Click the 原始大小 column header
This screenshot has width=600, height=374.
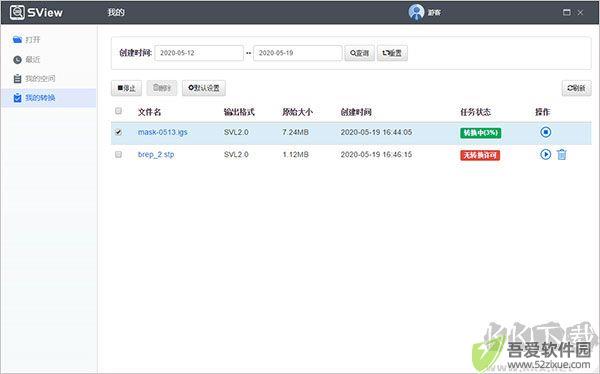point(297,112)
